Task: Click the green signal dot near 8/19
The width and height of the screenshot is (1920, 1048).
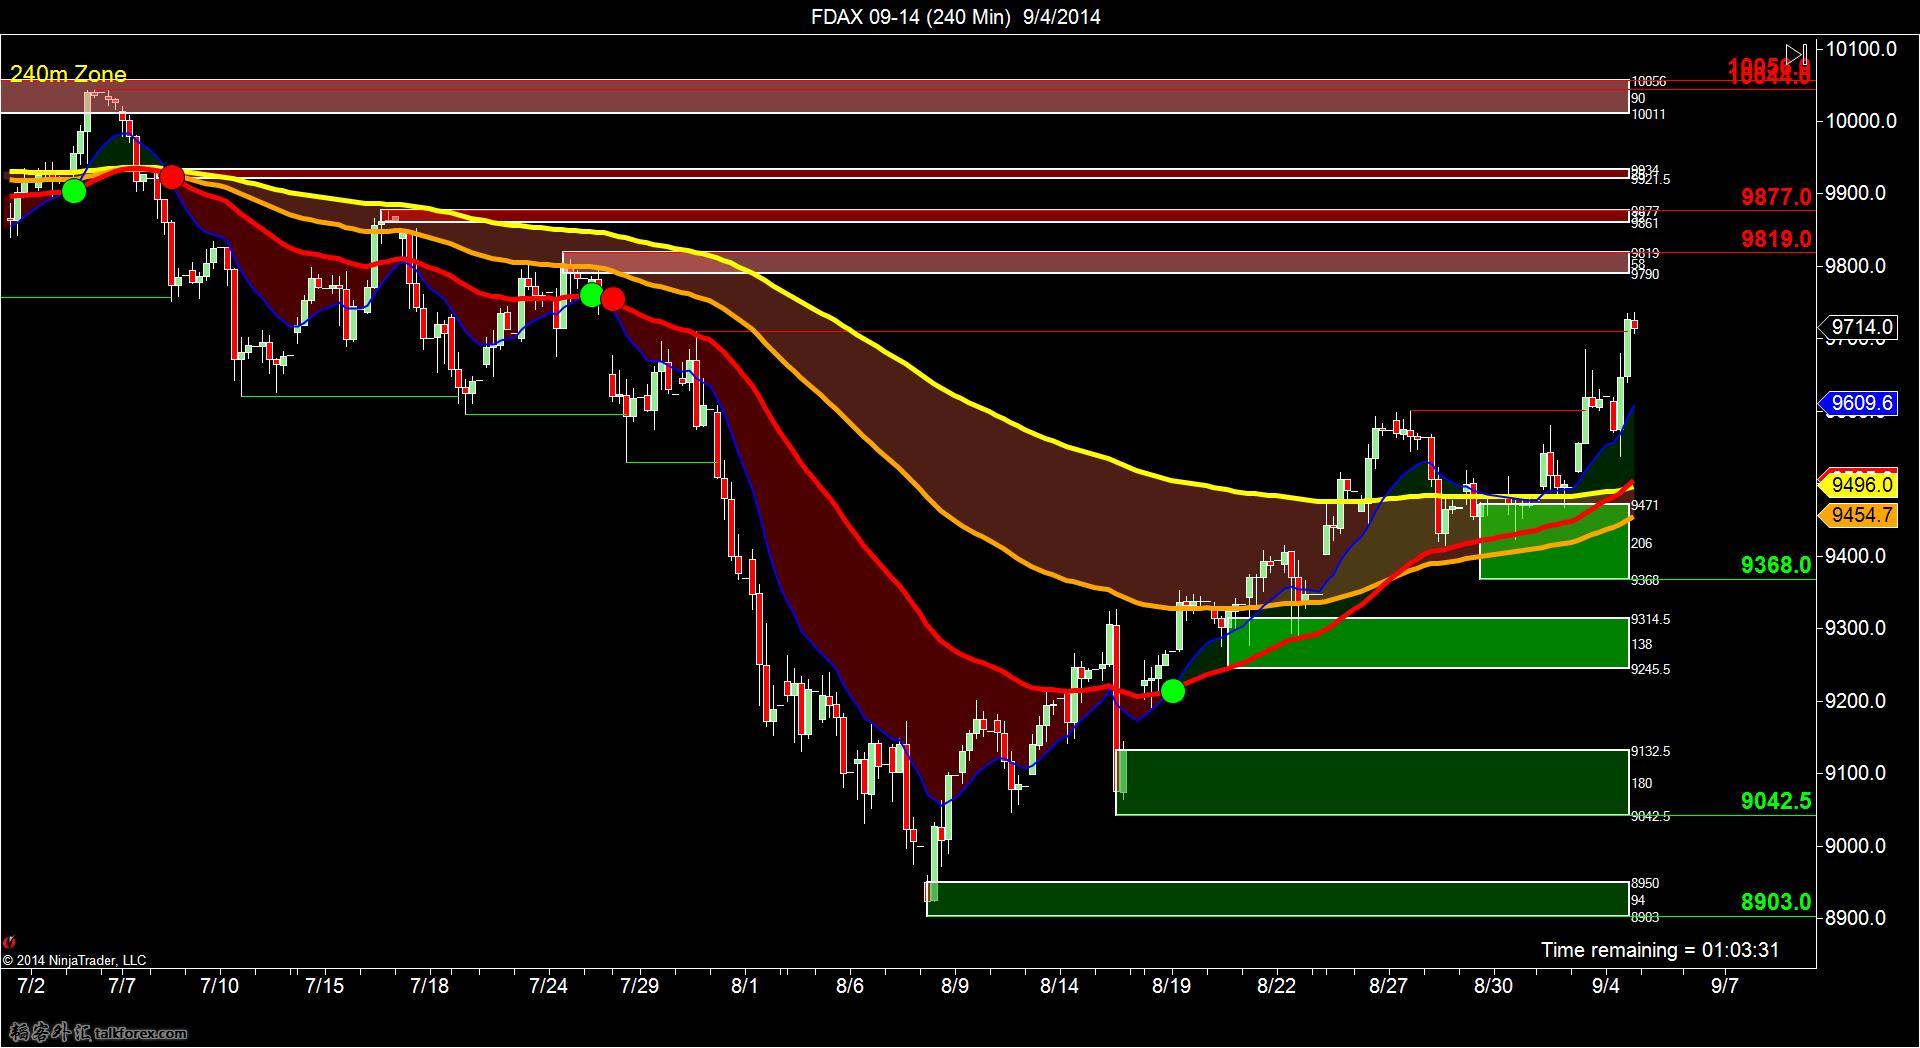Action: 1172,691
